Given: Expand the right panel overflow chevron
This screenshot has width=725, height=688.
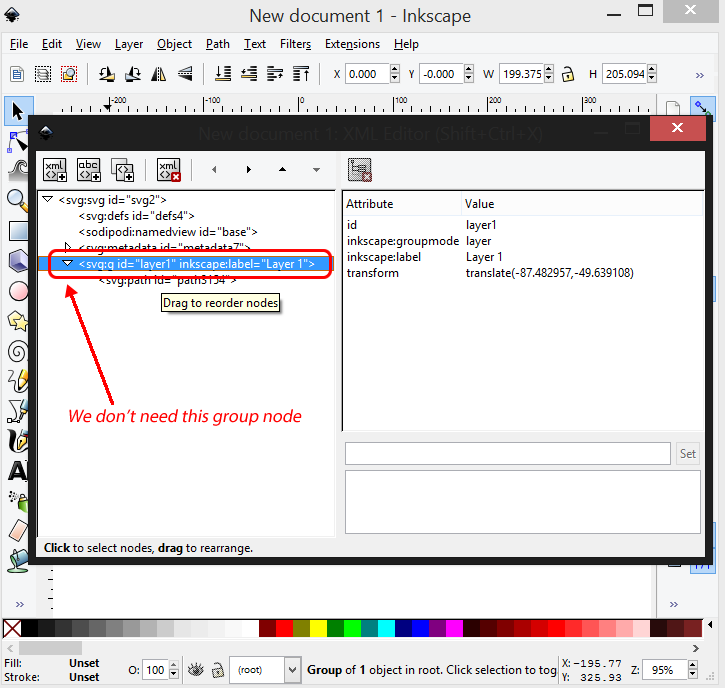Looking at the screenshot, I should (x=674, y=604).
